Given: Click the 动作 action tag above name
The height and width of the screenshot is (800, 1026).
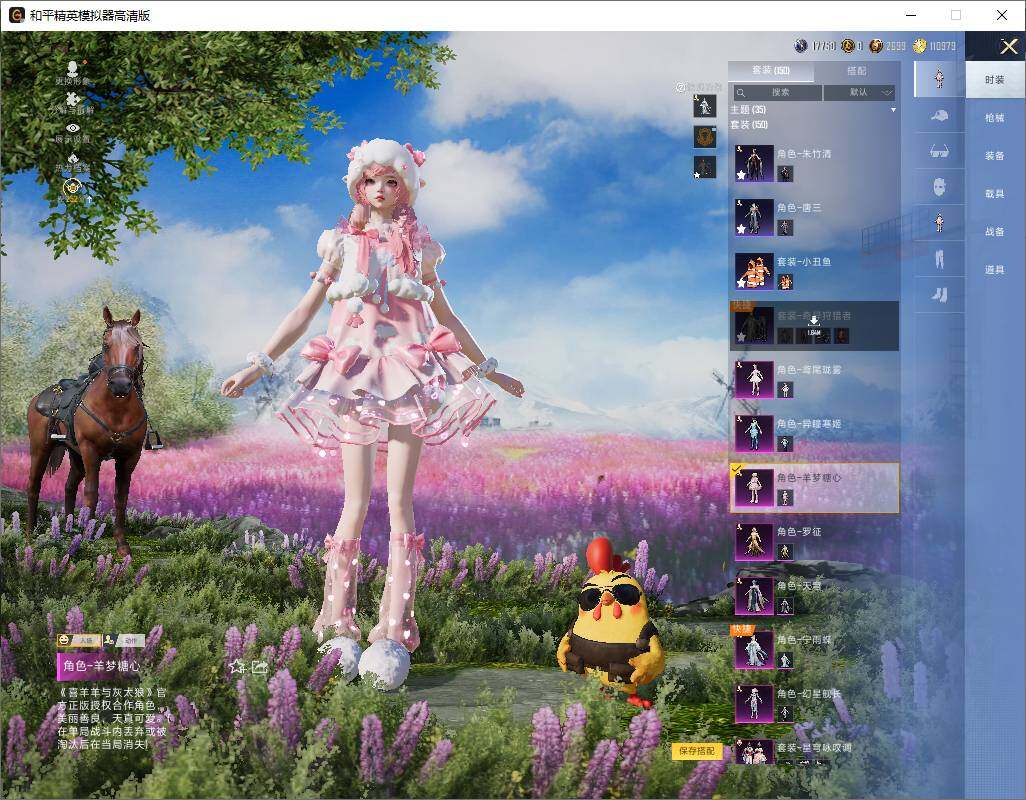Looking at the screenshot, I should tap(124, 640).
